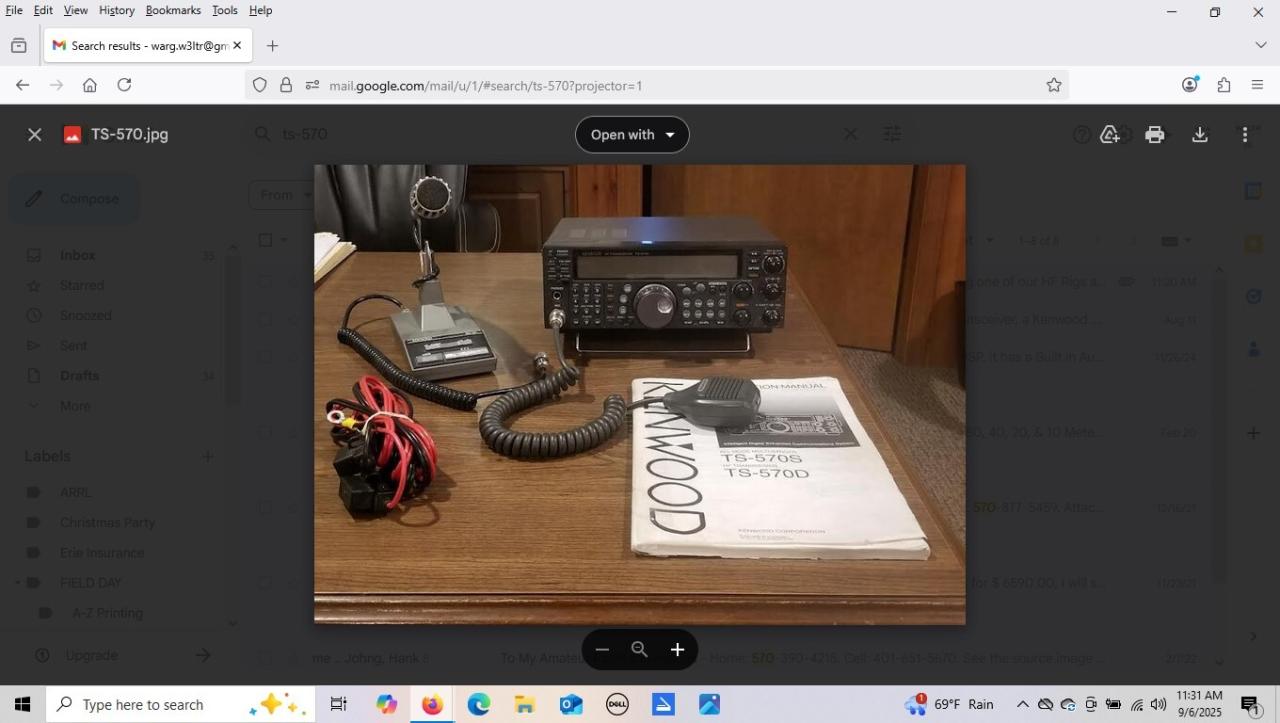Show hidden tray icons chevron

pos(1022,705)
